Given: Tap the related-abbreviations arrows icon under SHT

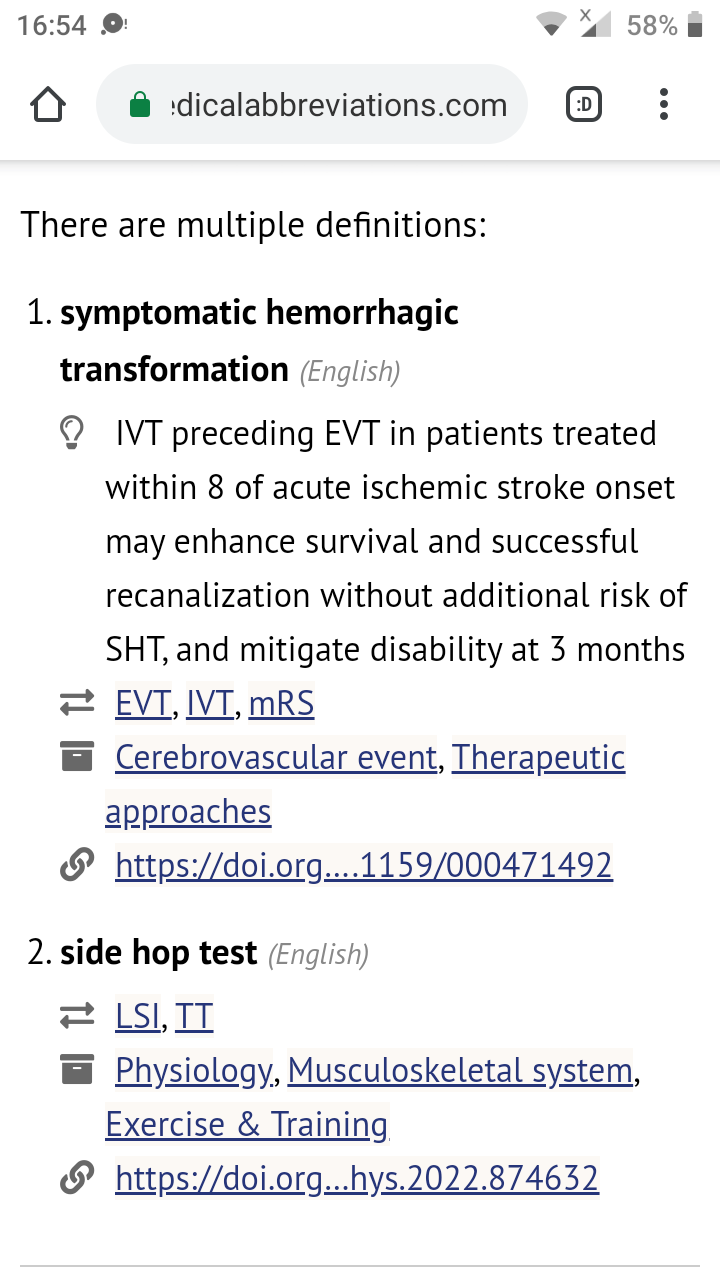Looking at the screenshot, I should click(77, 704).
